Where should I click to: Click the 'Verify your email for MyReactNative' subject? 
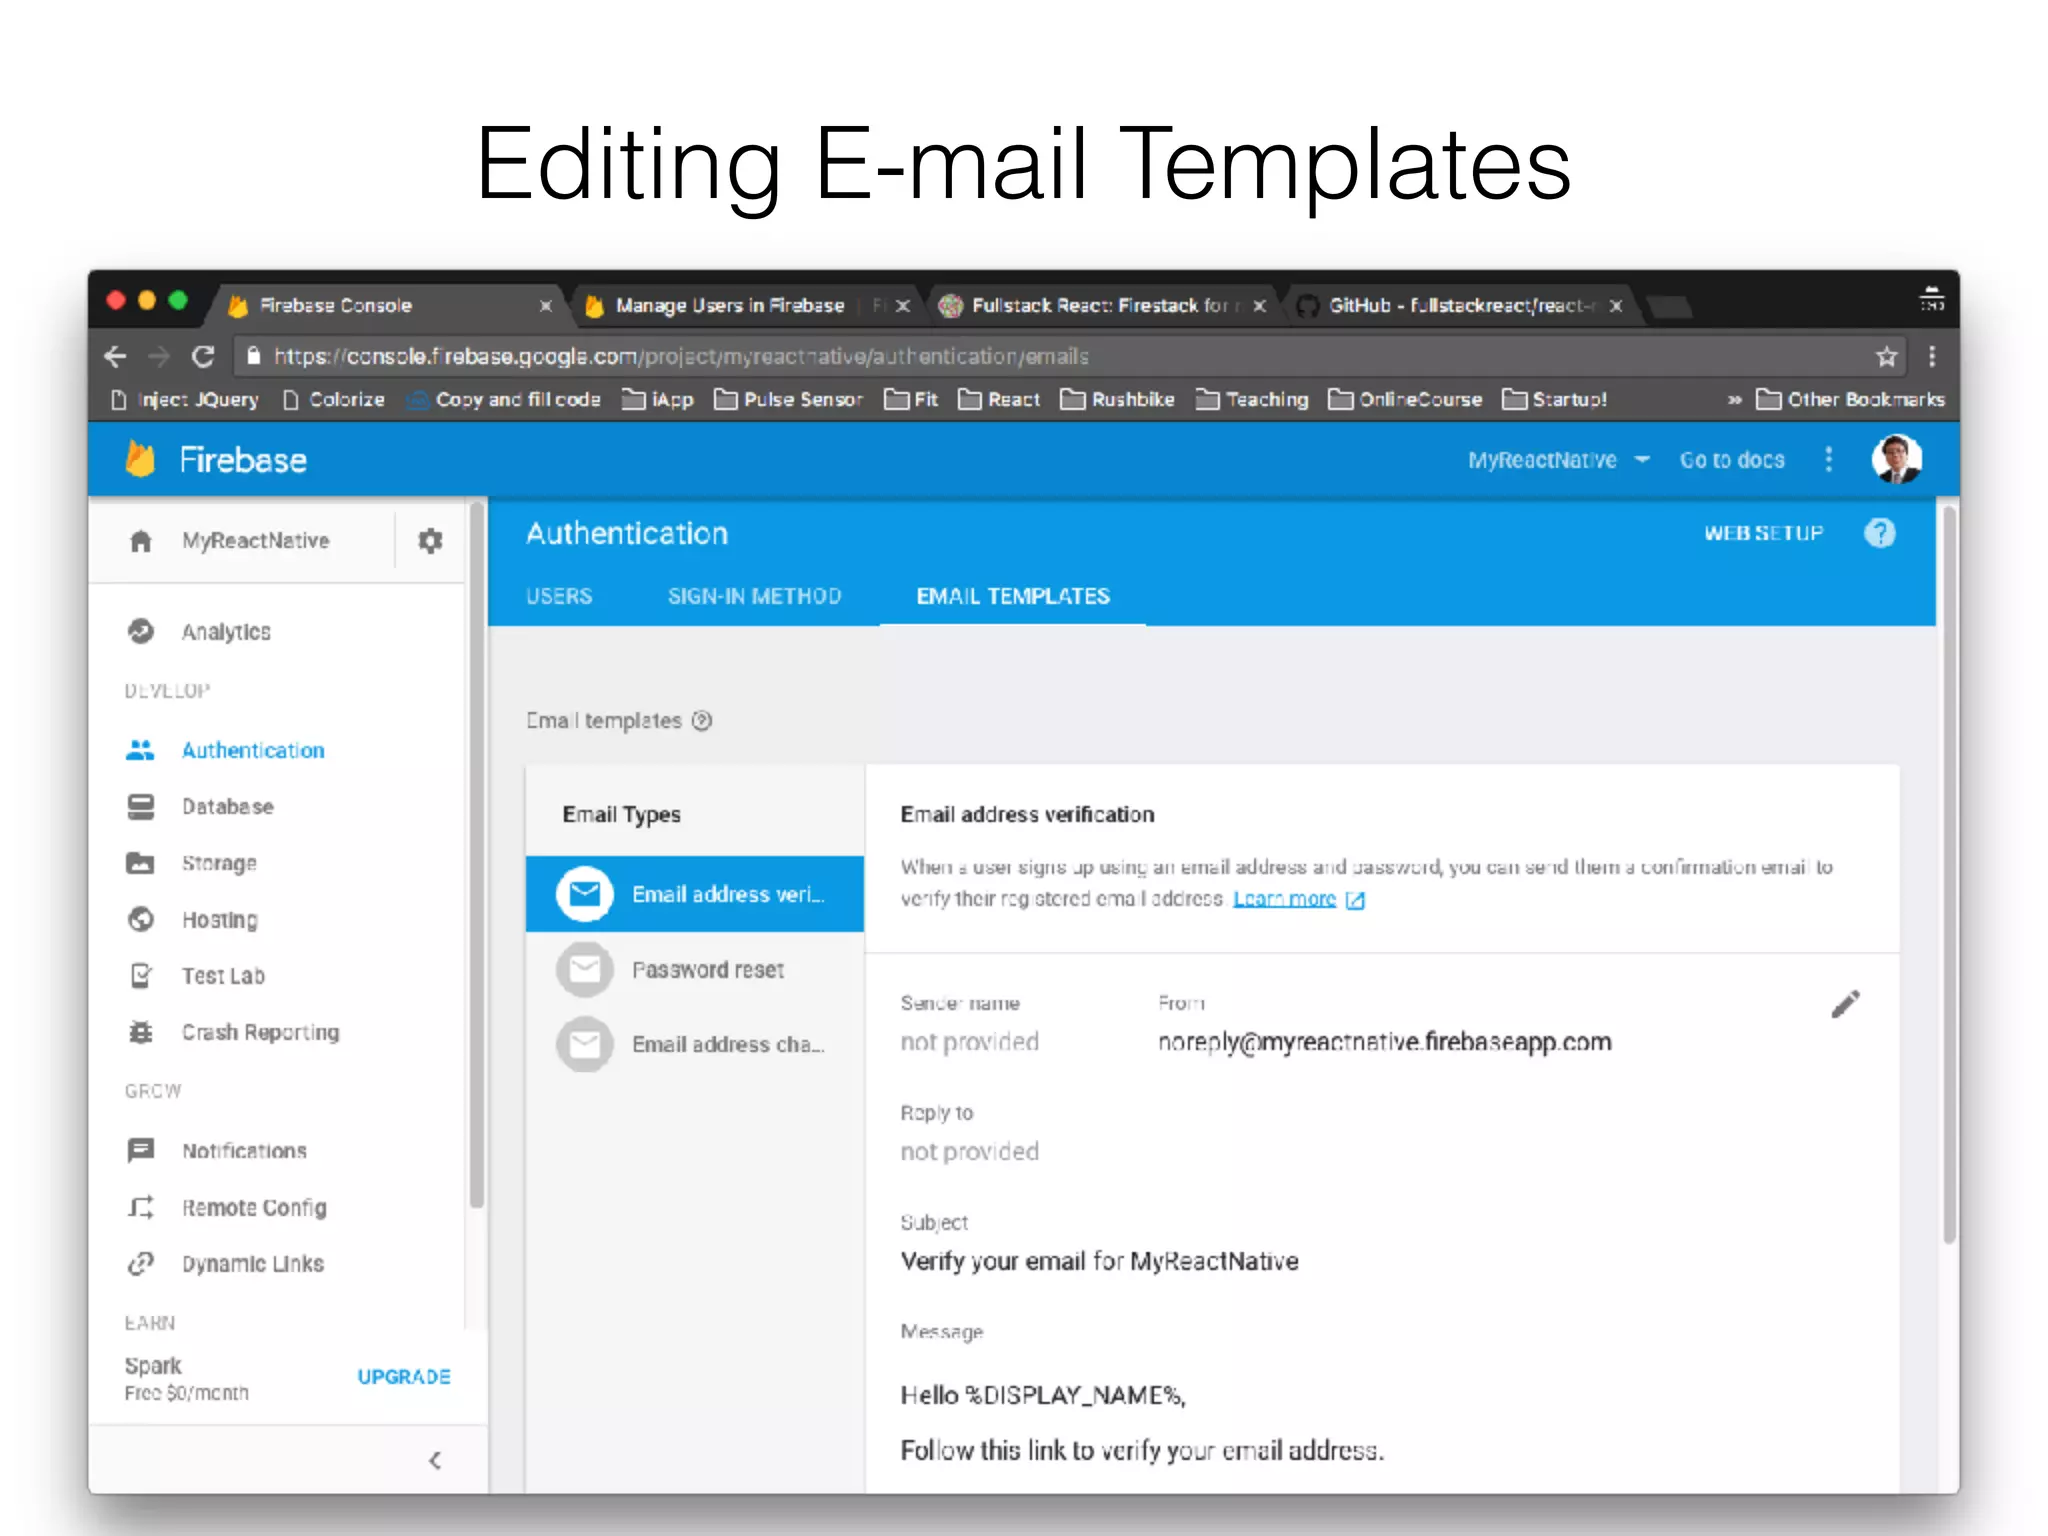1100,1262
